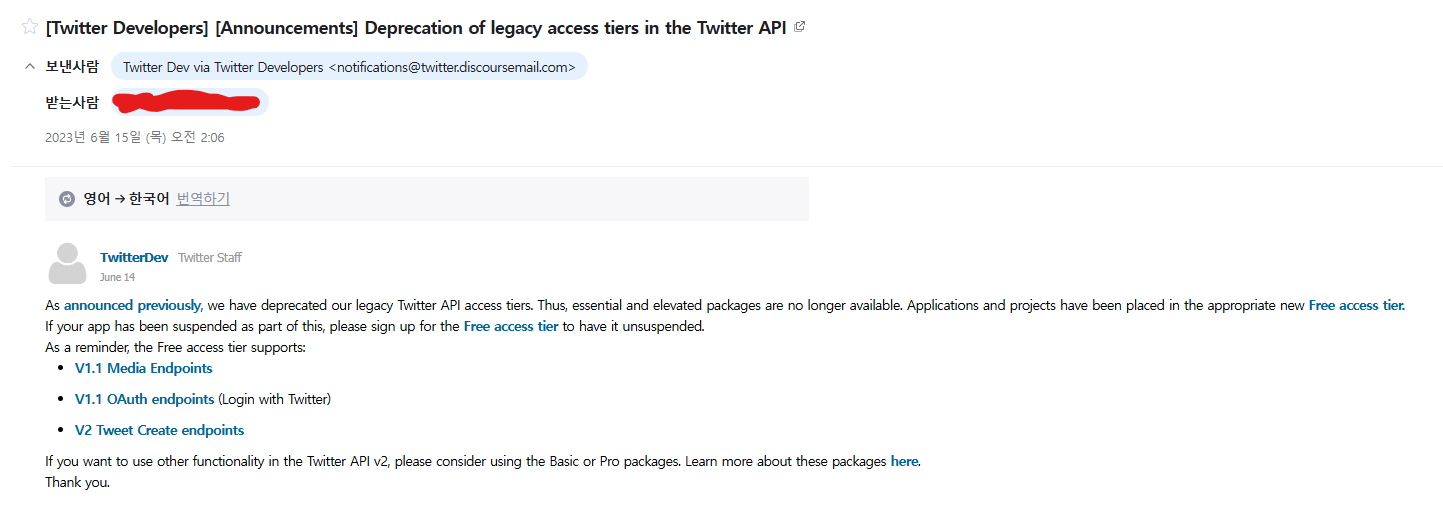Star this email with the star icon
This screenshot has height=505, width=1443.
(29, 27)
